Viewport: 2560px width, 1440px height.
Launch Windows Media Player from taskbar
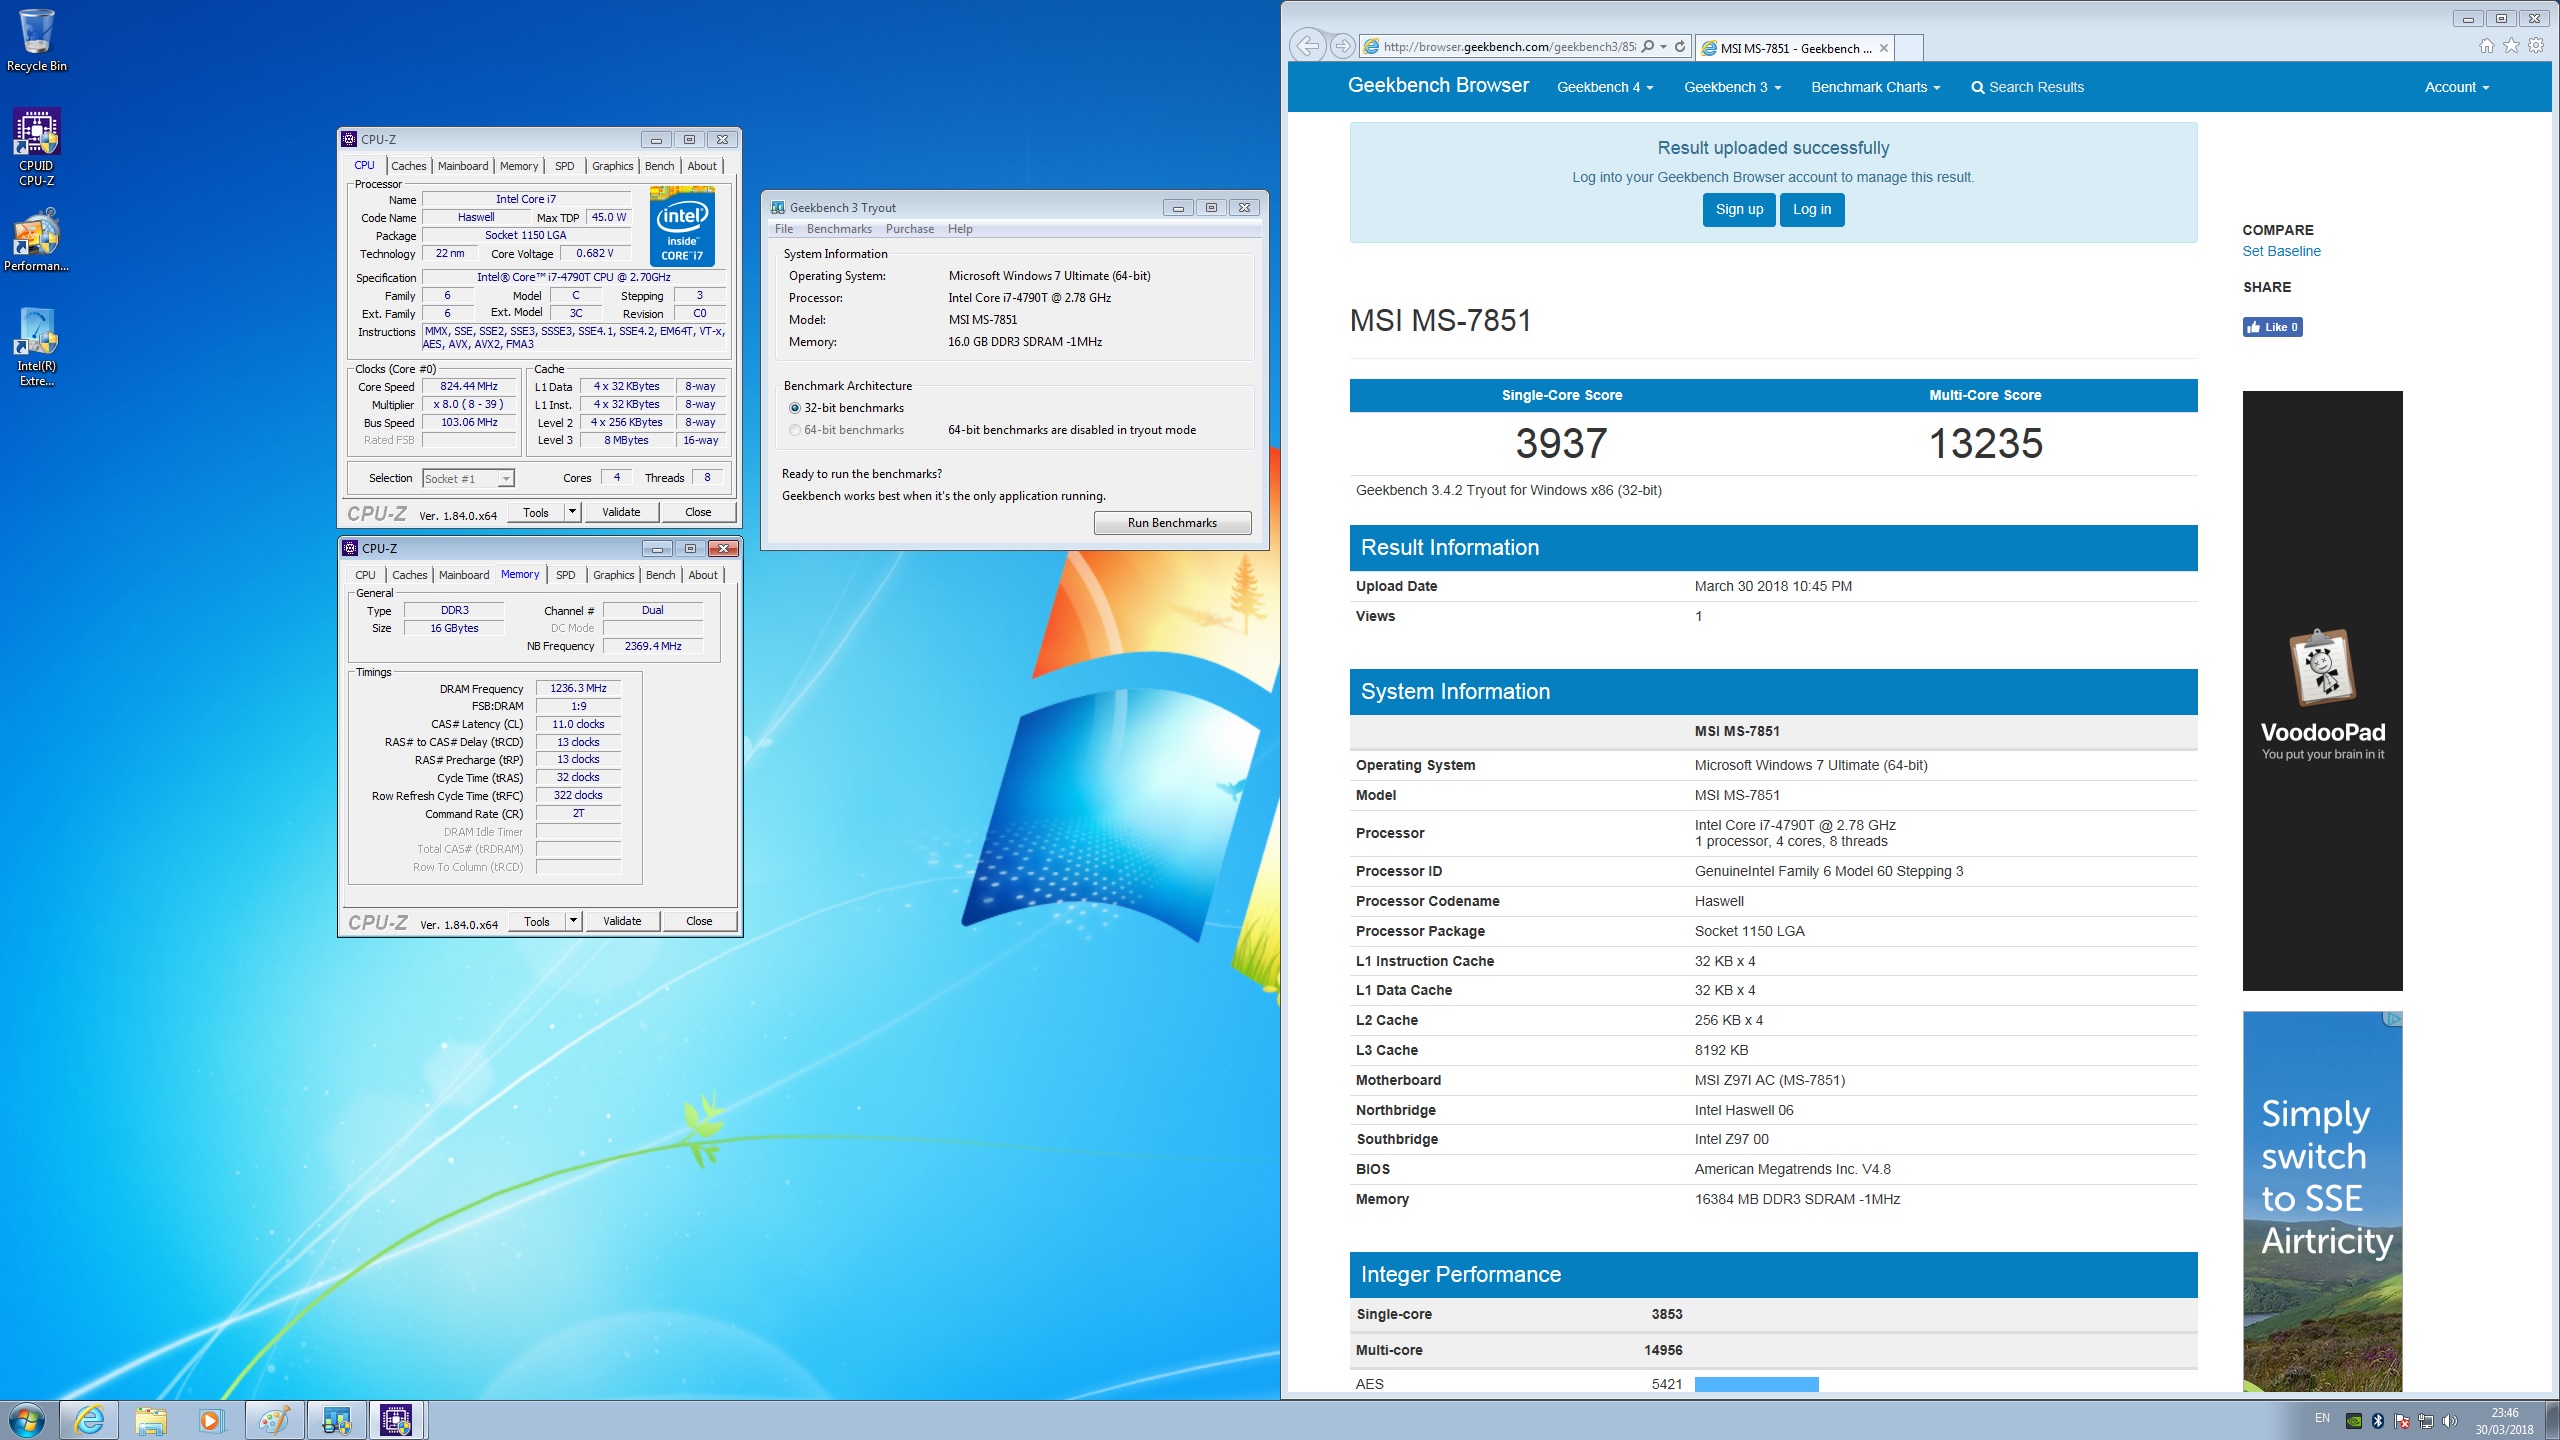[x=211, y=1420]
